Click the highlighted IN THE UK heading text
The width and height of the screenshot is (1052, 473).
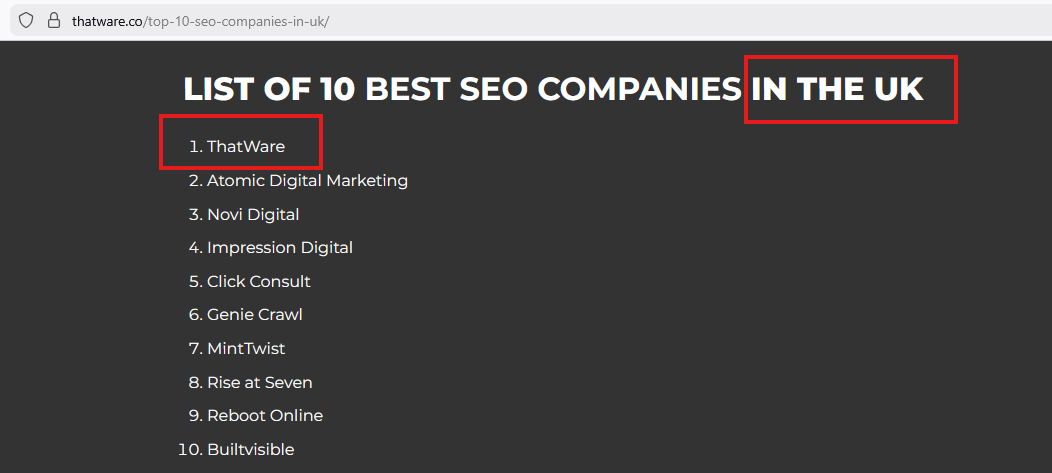click(x=838, y=89)
